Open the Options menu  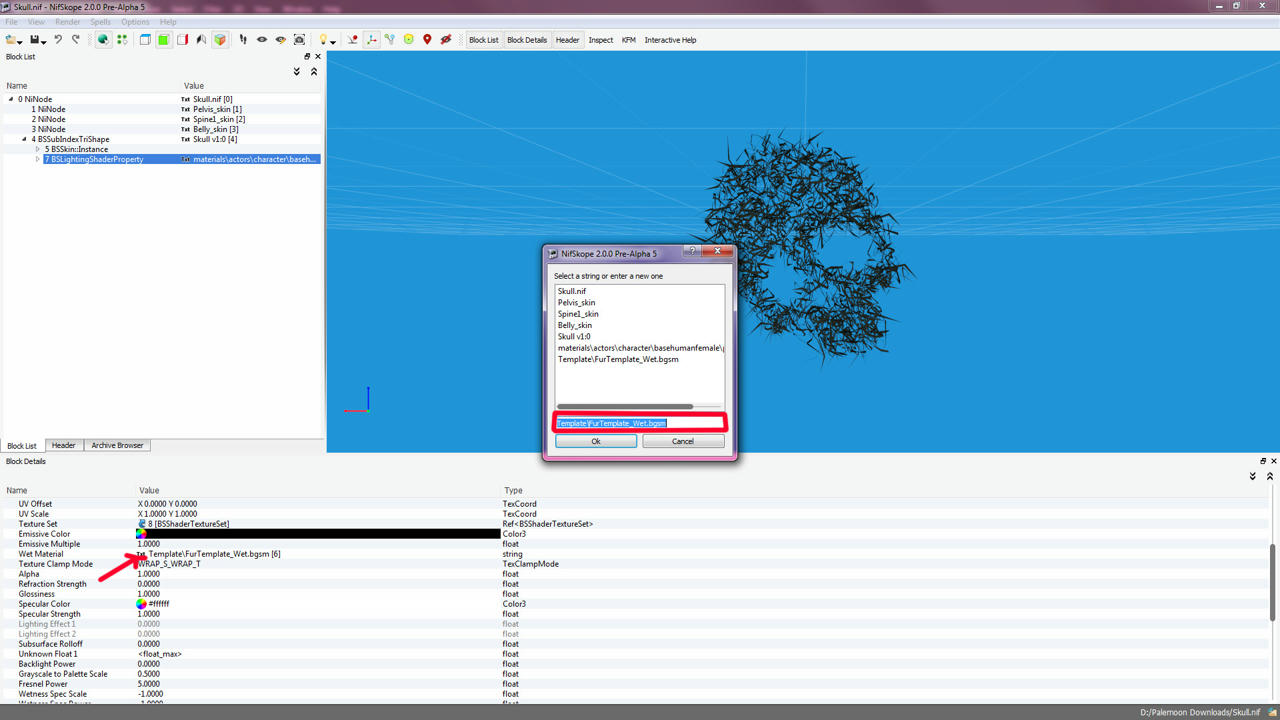click(135, 22)
